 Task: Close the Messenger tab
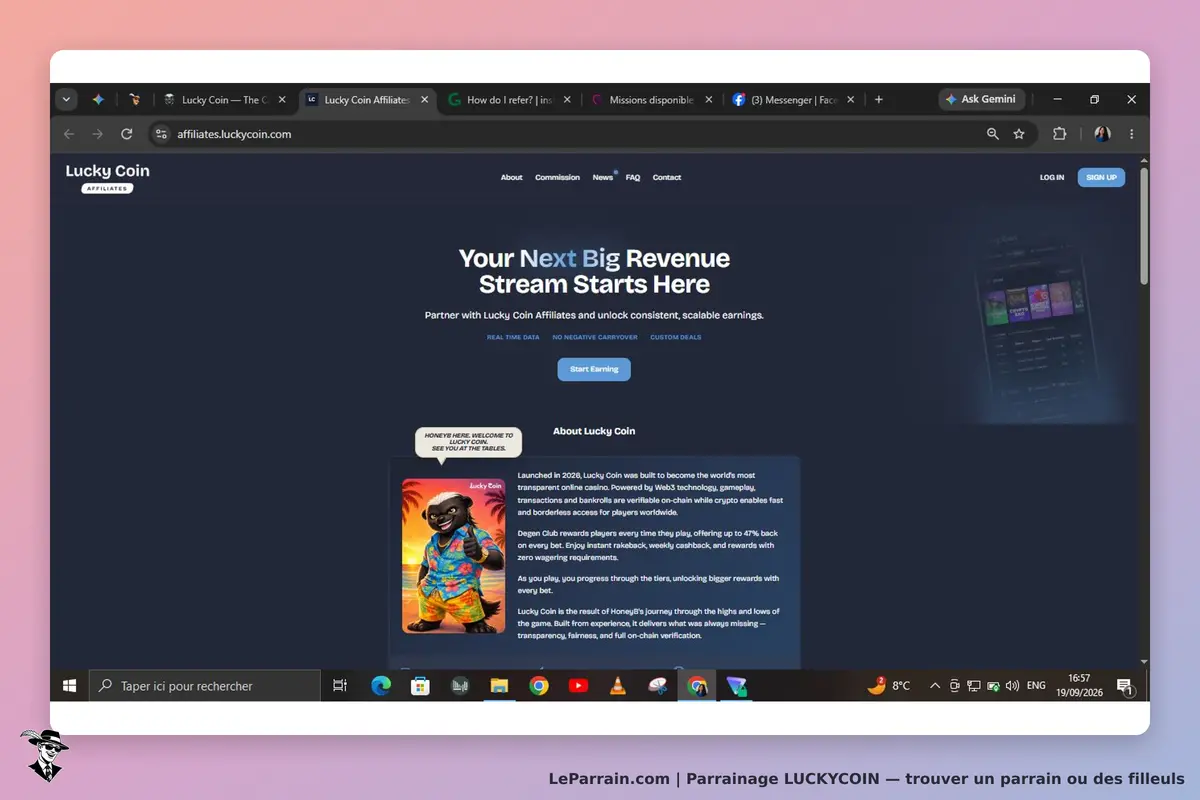(x=852, y=100)
